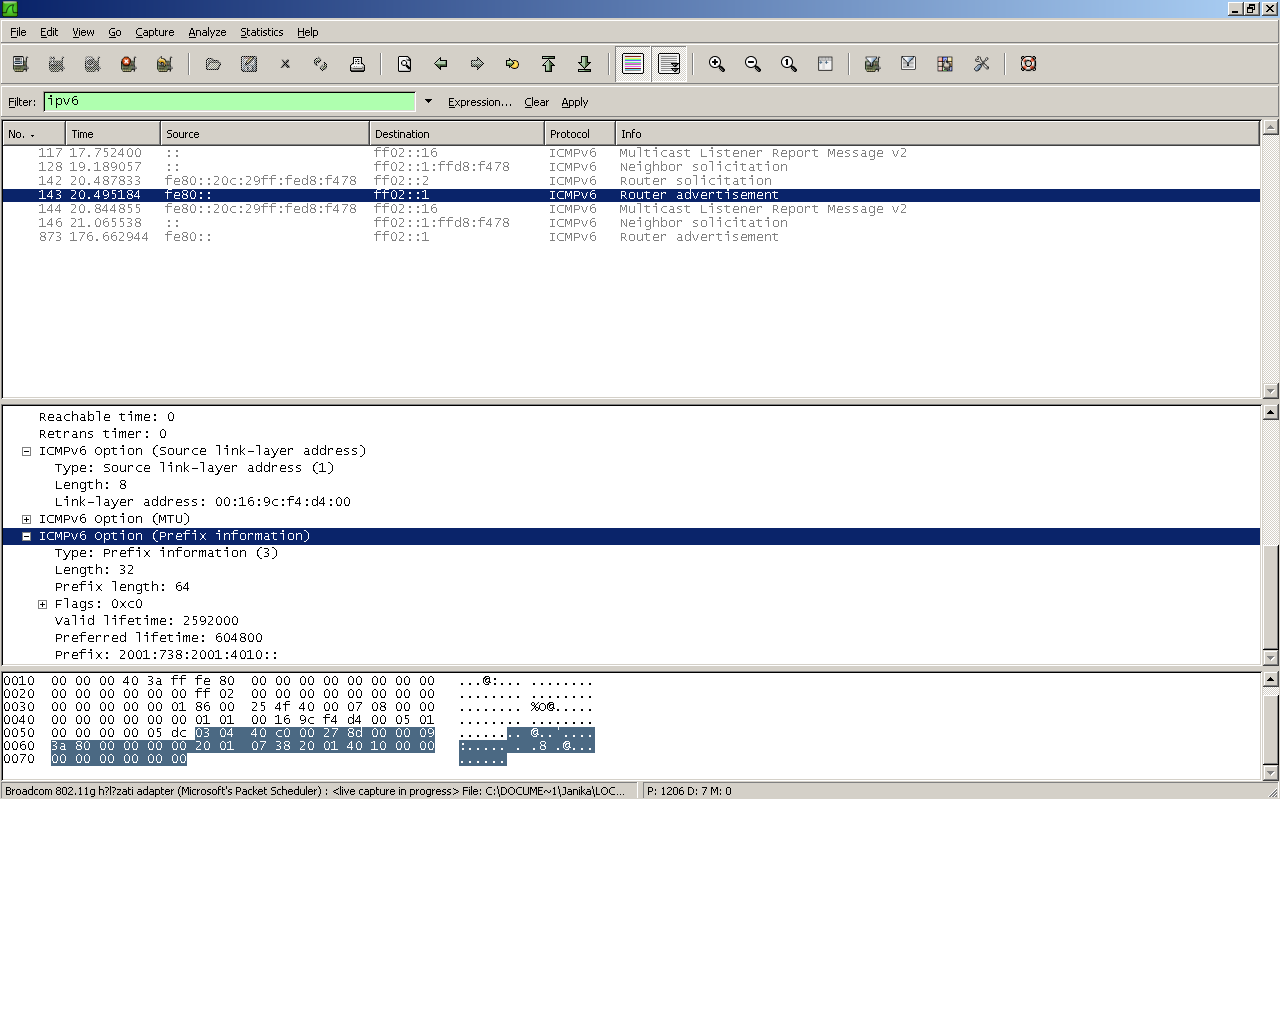
Task: Click the zoom in magnifier
Action: click(x=717, y=64)
